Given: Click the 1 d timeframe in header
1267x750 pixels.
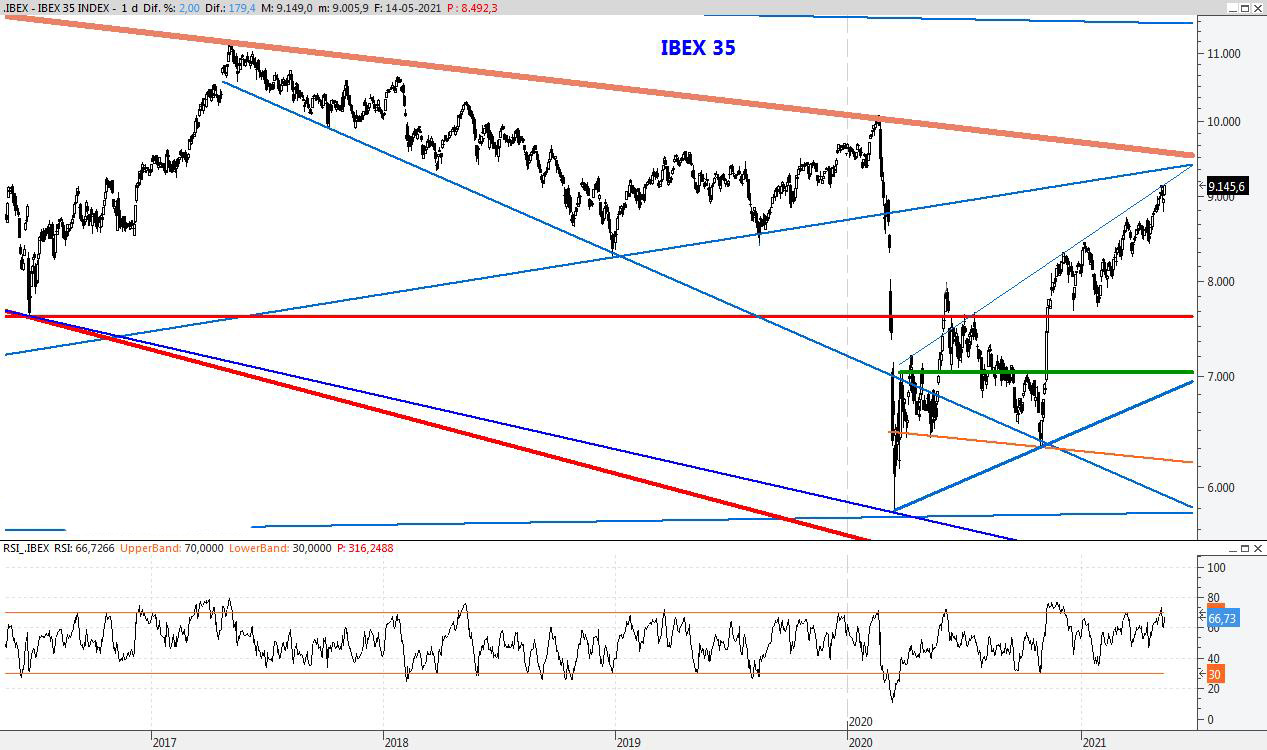Looking at the screenshot, I should [x=130, y=8].
